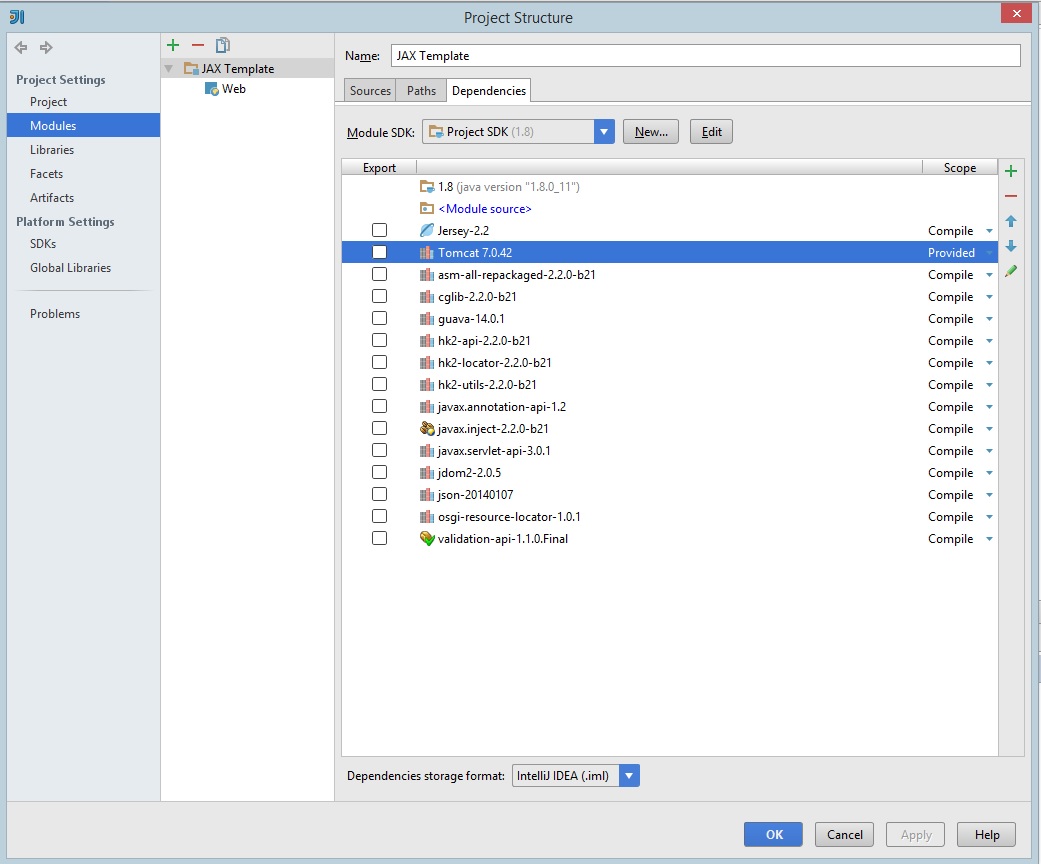Enable export for validation-api-1.1.0.Final
Screen dimensions: 1041x864
point(379,538)
